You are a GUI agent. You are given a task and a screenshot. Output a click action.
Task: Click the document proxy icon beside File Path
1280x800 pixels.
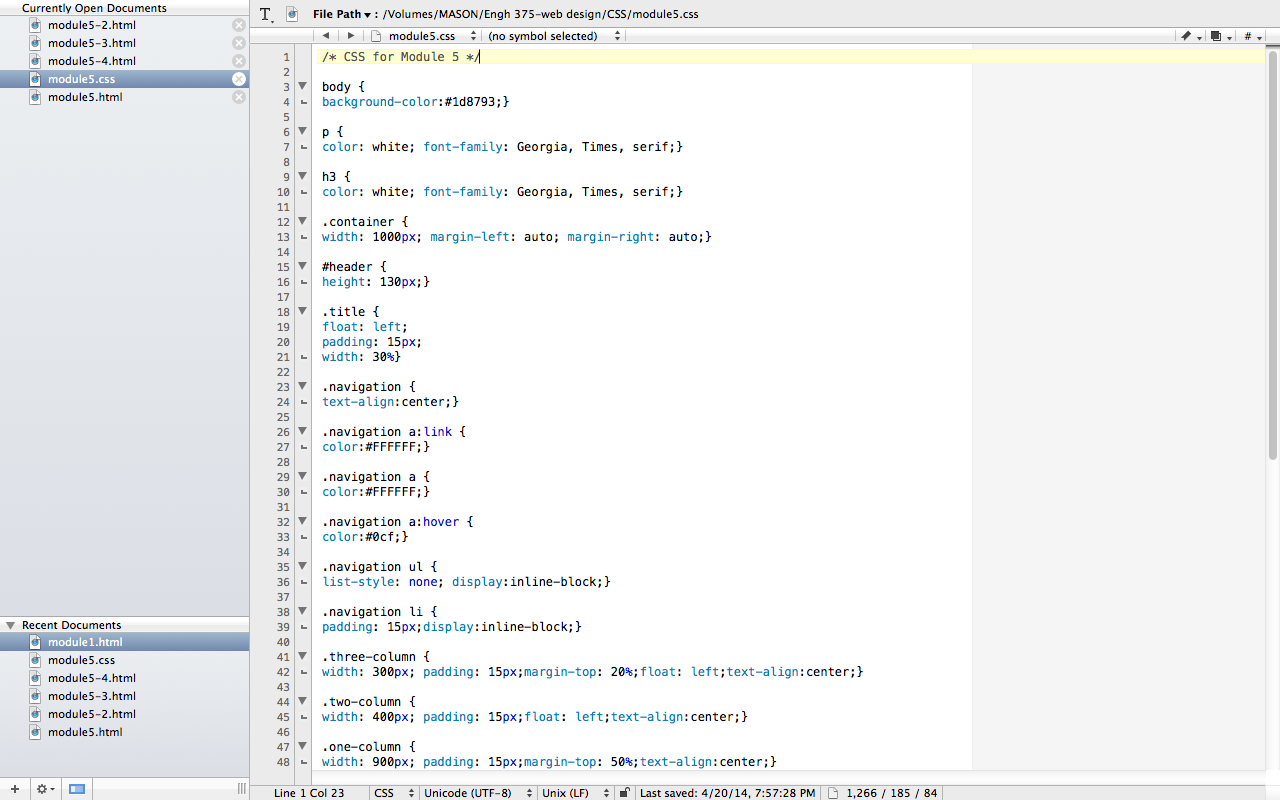click(x=292, y=14)
